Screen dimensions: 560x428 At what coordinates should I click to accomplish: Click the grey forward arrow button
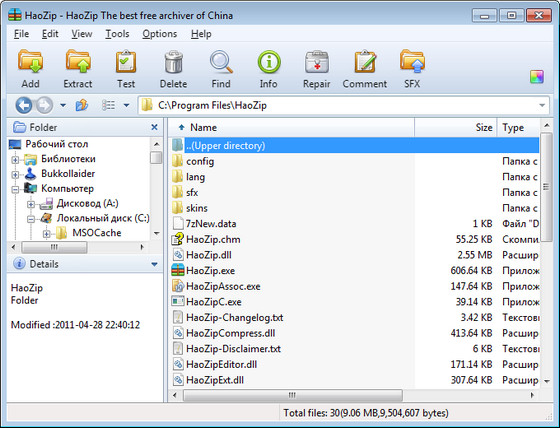(x=45, y=105)
